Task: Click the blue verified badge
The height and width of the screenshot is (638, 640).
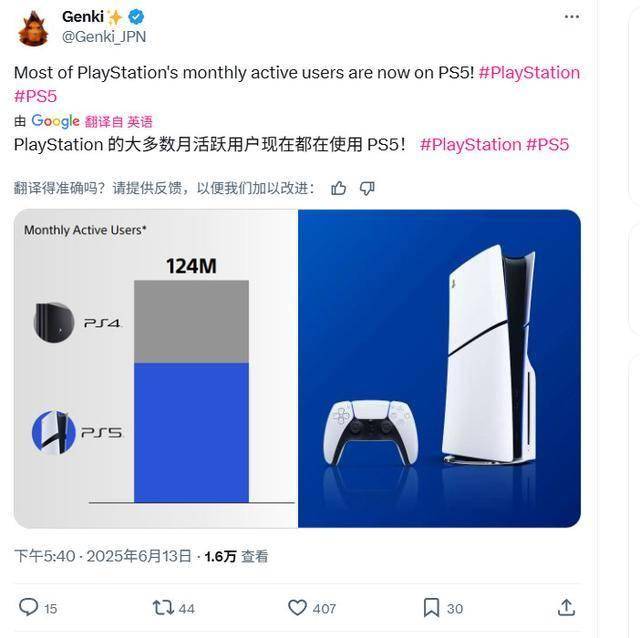Action: (136, 17)
